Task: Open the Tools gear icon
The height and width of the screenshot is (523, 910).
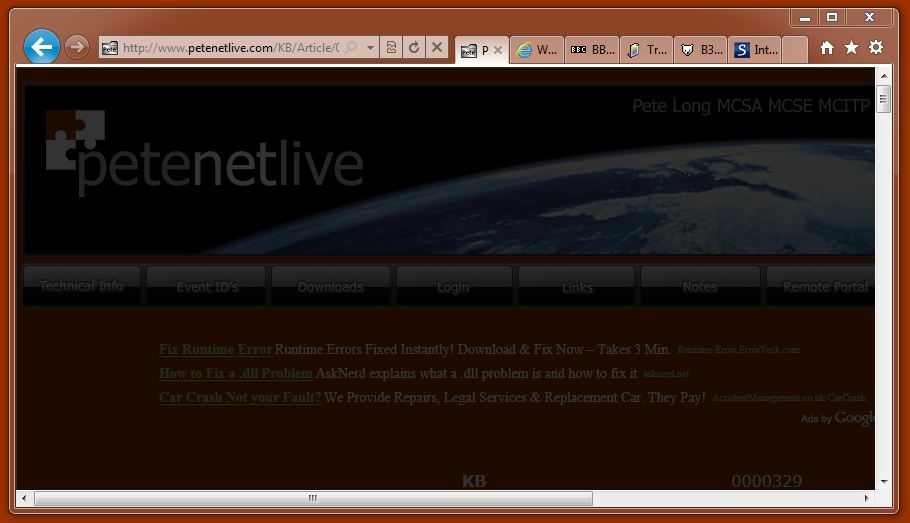Action: pyautogui.click(x=876, y=47)
